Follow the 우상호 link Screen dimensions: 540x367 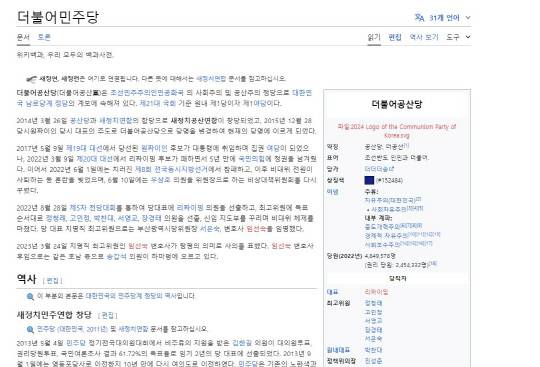click(x=160, y=180)
